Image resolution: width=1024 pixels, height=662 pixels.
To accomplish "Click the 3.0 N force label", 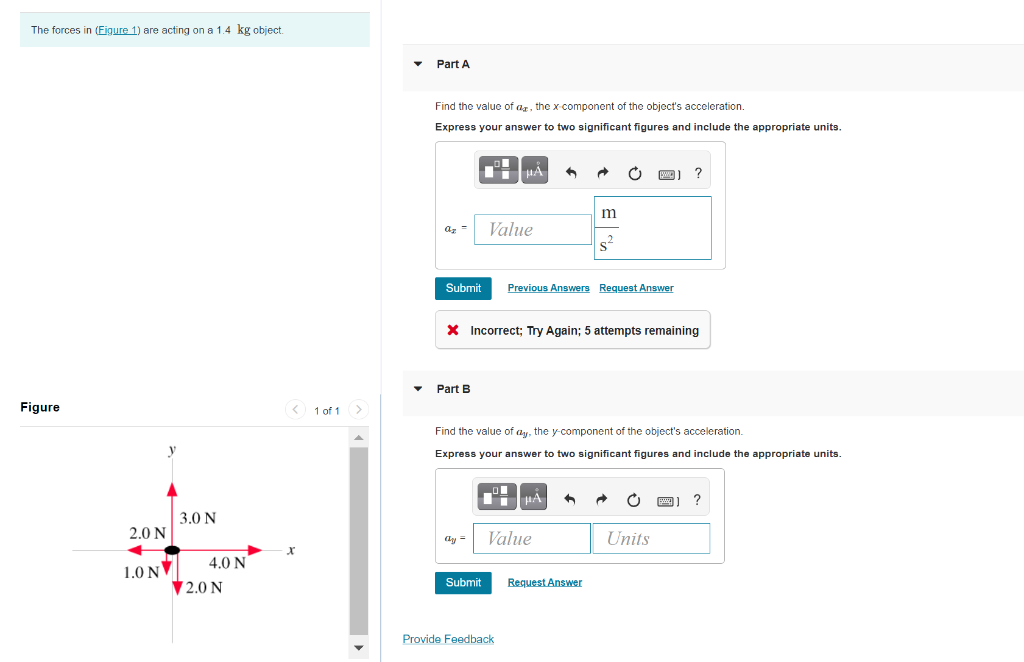I will pos(198,518).
